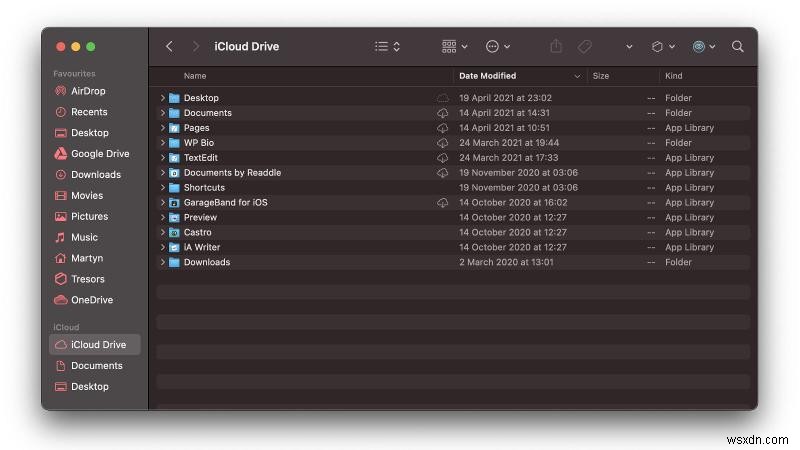800x450 pixels.
Task: Select the WP Bio folder name
Action: coord(199,143)
